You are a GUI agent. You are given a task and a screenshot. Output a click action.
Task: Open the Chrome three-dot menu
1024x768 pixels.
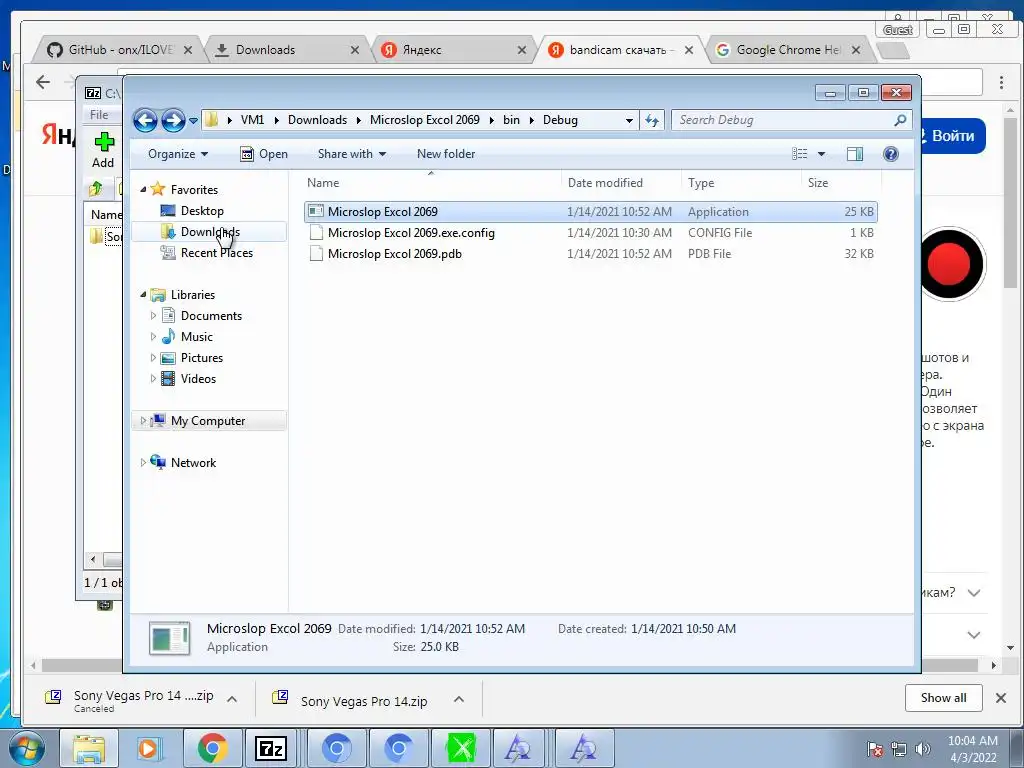pyautogui.click(x=1001, y=82)
